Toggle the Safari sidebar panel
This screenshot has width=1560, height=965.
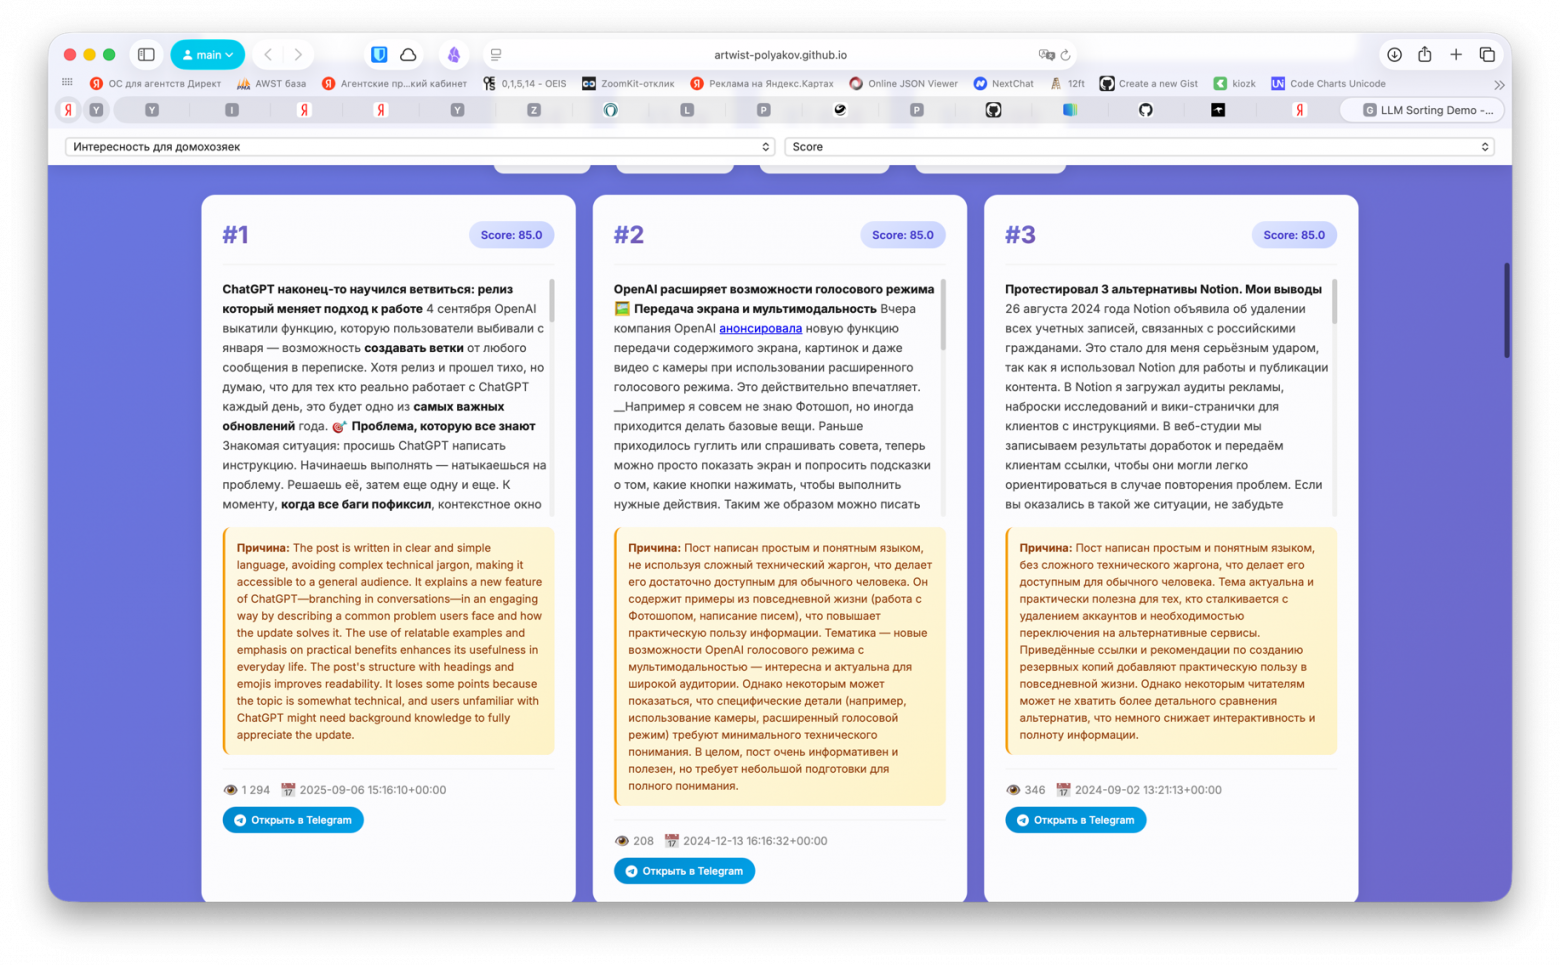pyautogui.click(x=146, y=55)
